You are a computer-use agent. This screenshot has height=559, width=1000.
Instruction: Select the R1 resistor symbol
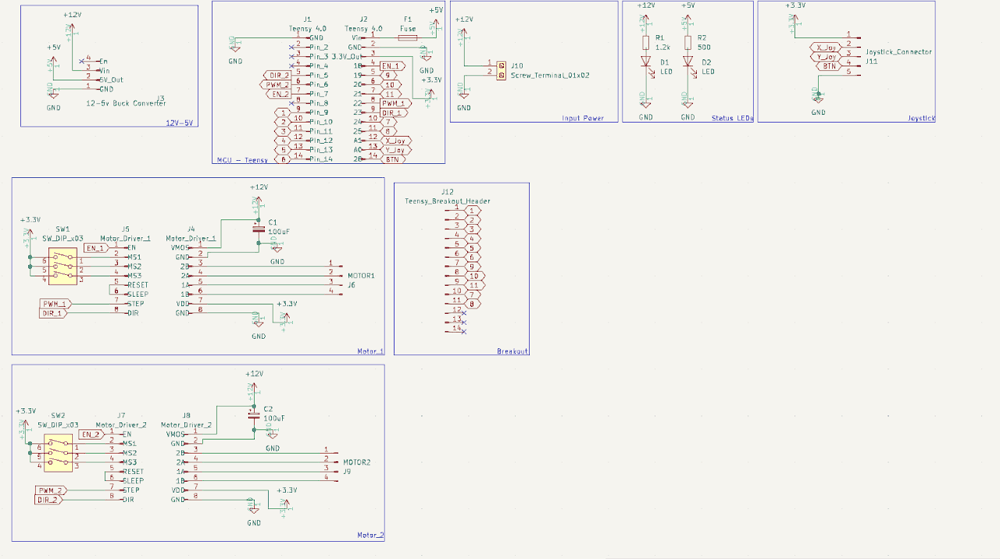coord(645,43)
